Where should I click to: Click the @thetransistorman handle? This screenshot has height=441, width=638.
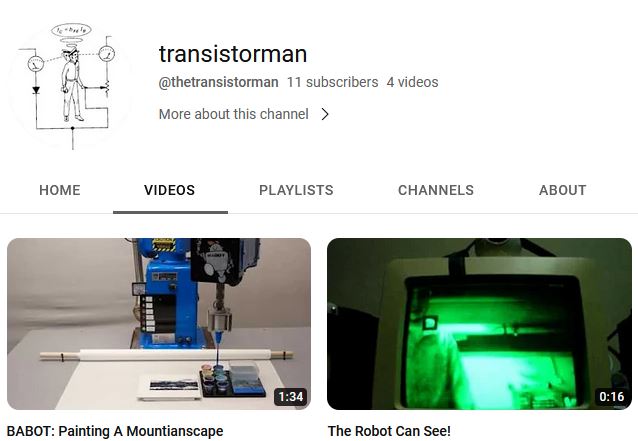218,82
